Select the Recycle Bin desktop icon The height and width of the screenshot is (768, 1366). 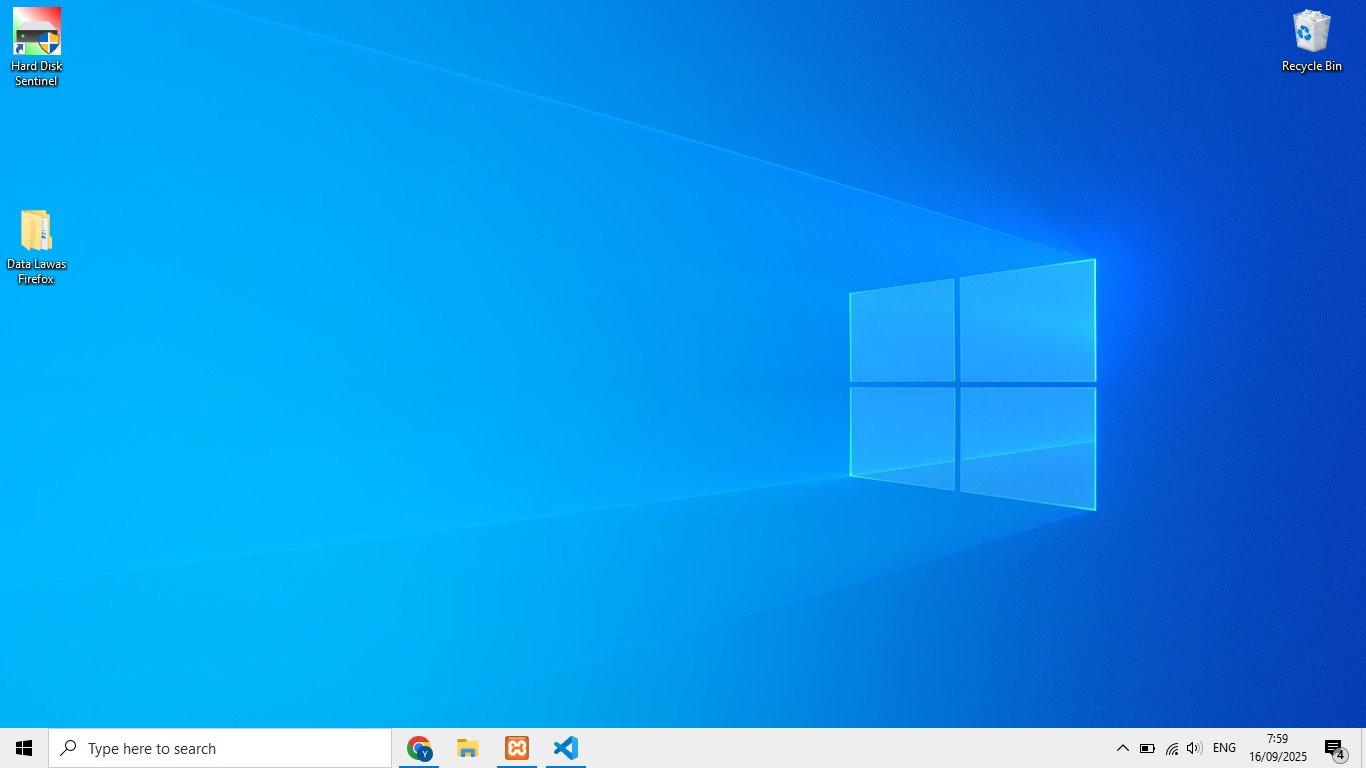[1311, 32]
